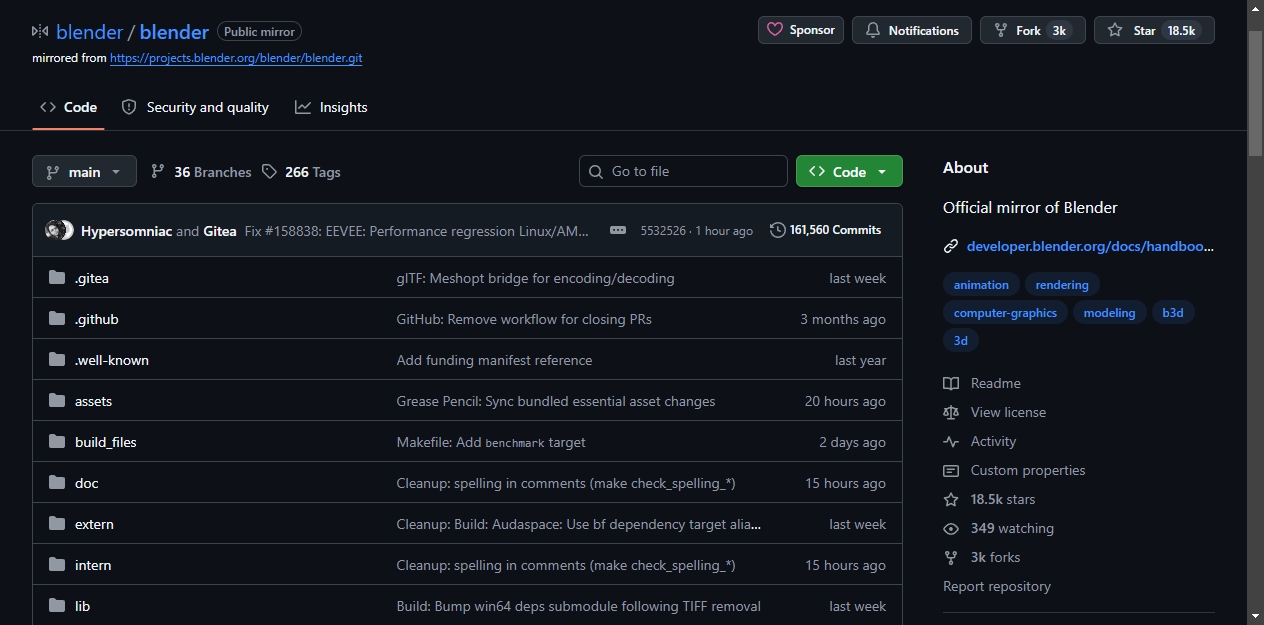This screenshot has width=1264, height=625.
Task: Select the b3d topic tag
Action: point(1173,313)
